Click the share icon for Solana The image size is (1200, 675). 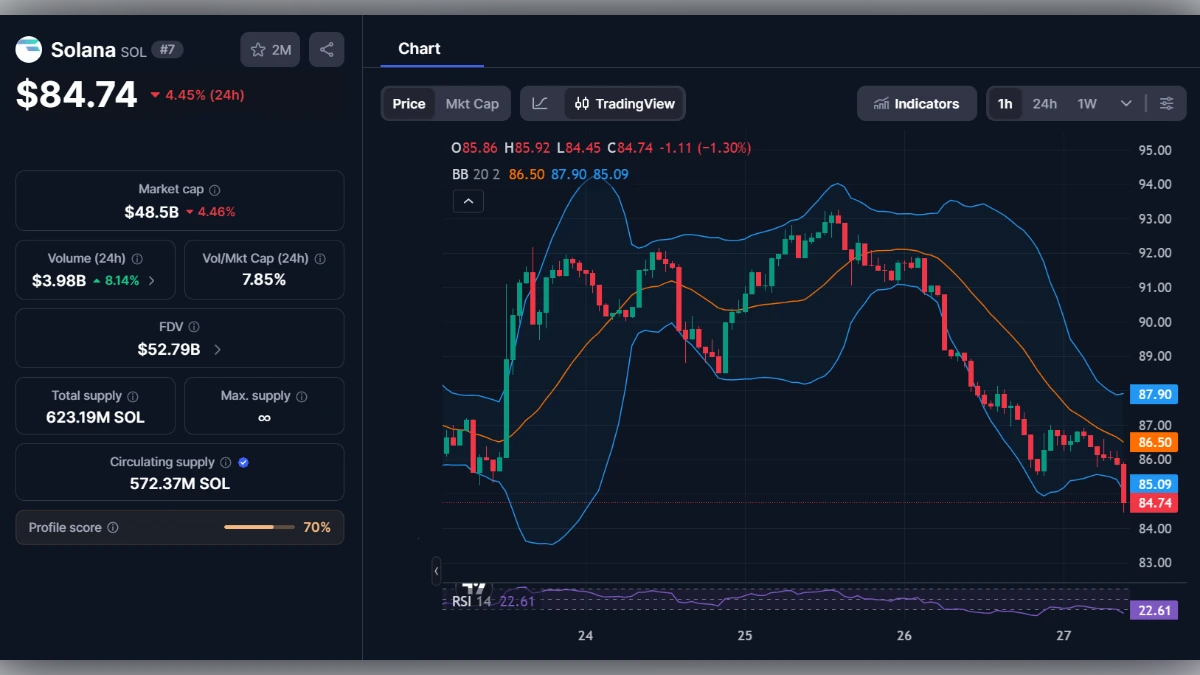326,49
